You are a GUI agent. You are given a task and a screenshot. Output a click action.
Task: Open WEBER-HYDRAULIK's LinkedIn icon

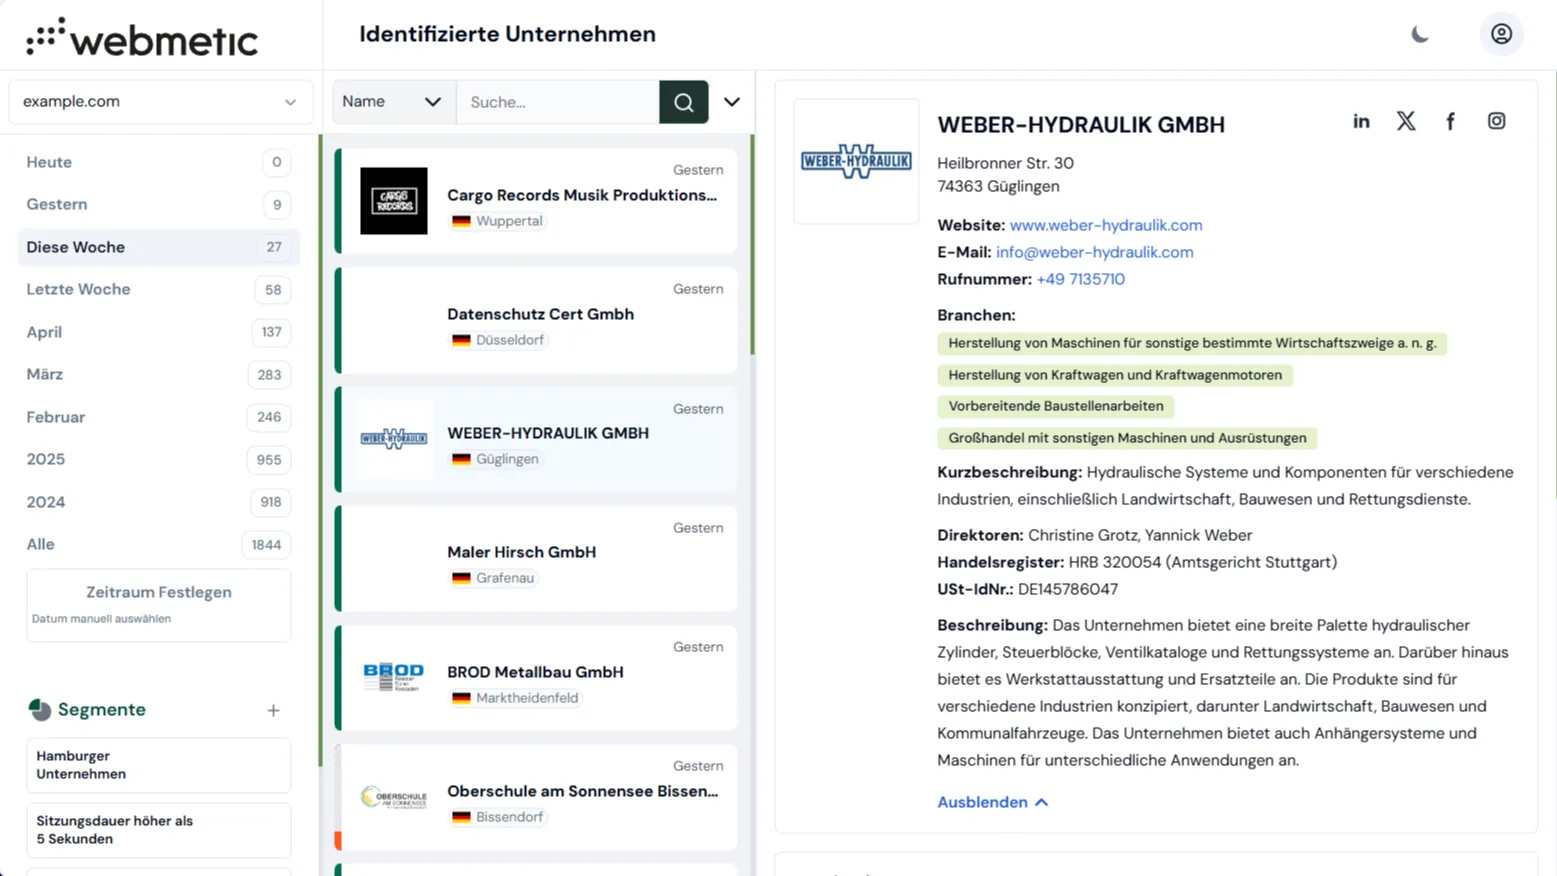coord(1361,121)
